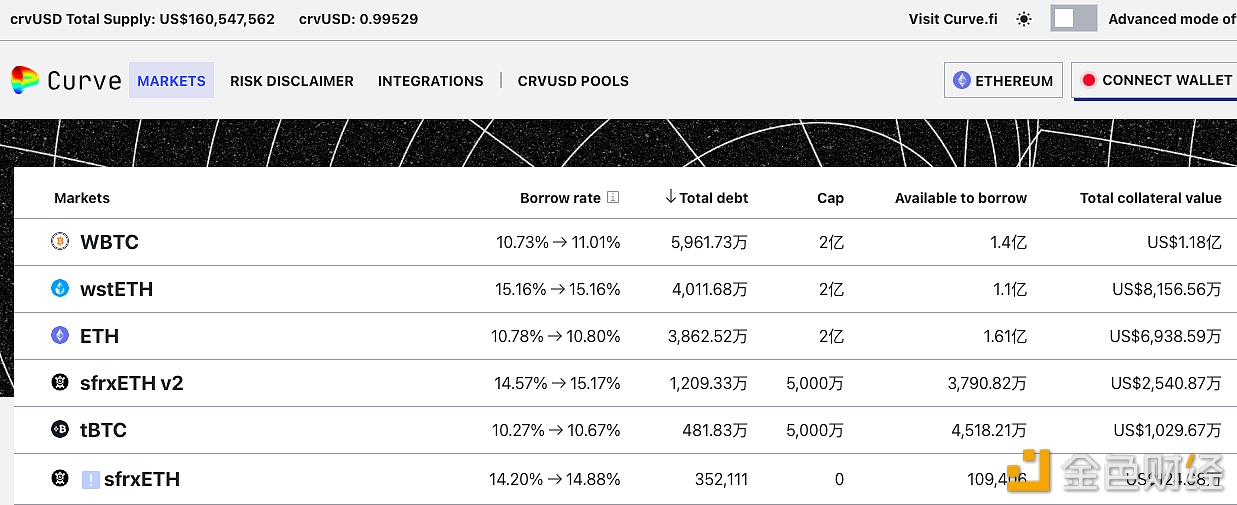Viewport: 1237px width, 505px height.
Task: Click the WBTC token icon
Action: tap(60, 241)
